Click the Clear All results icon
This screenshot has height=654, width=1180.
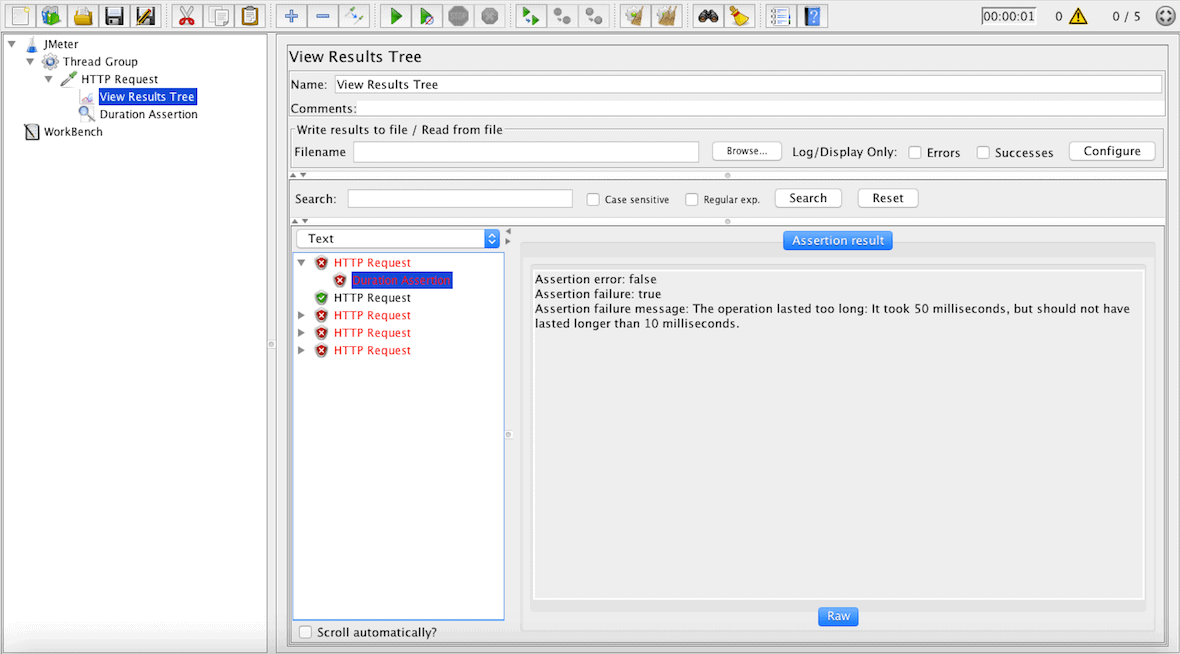pyautogui.click(x=666, y=16)
